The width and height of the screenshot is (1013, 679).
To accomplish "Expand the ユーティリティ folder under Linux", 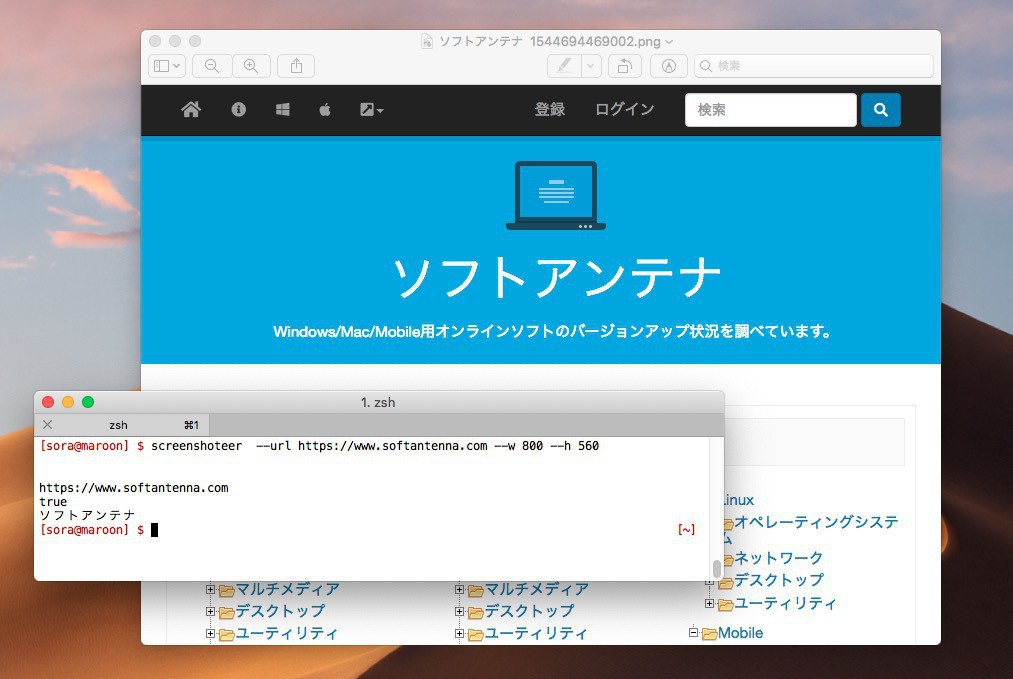I will (709, 603).
